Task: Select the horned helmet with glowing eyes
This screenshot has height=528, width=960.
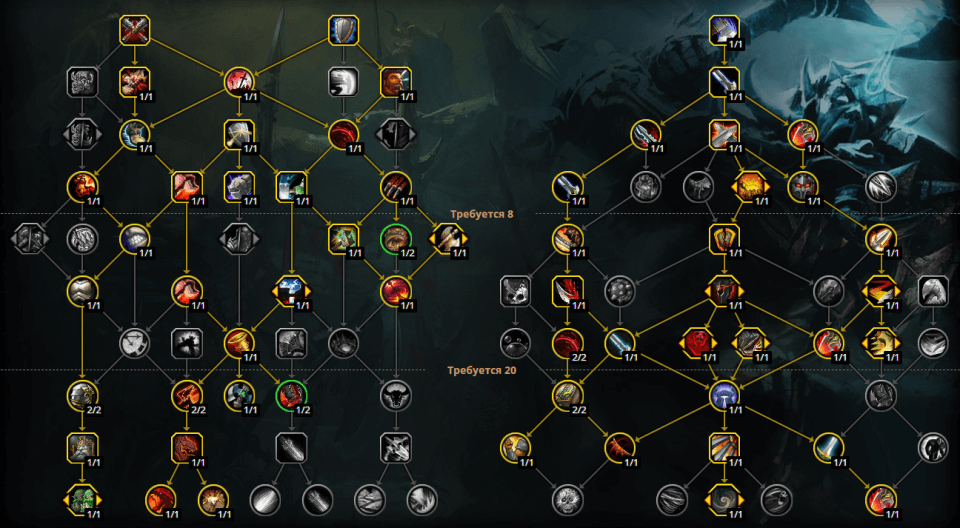Action: 803,186
